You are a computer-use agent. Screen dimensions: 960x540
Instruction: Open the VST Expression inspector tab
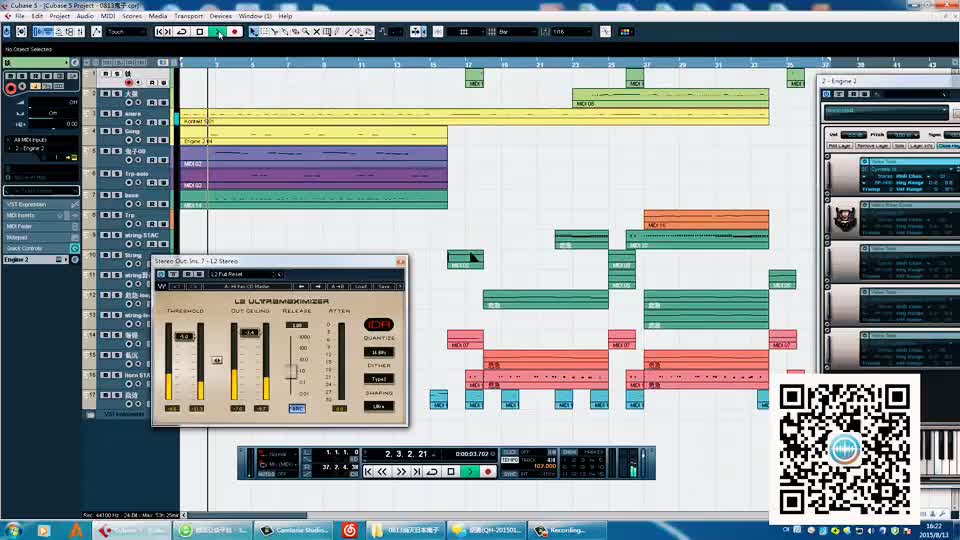(41, 204)
